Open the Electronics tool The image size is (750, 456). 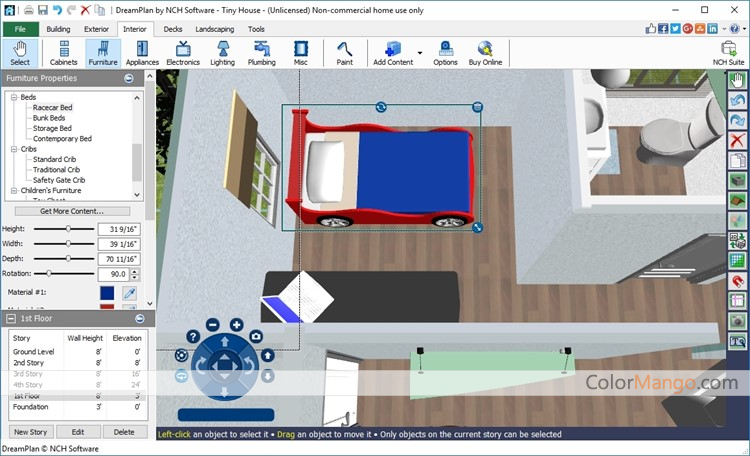183,53
